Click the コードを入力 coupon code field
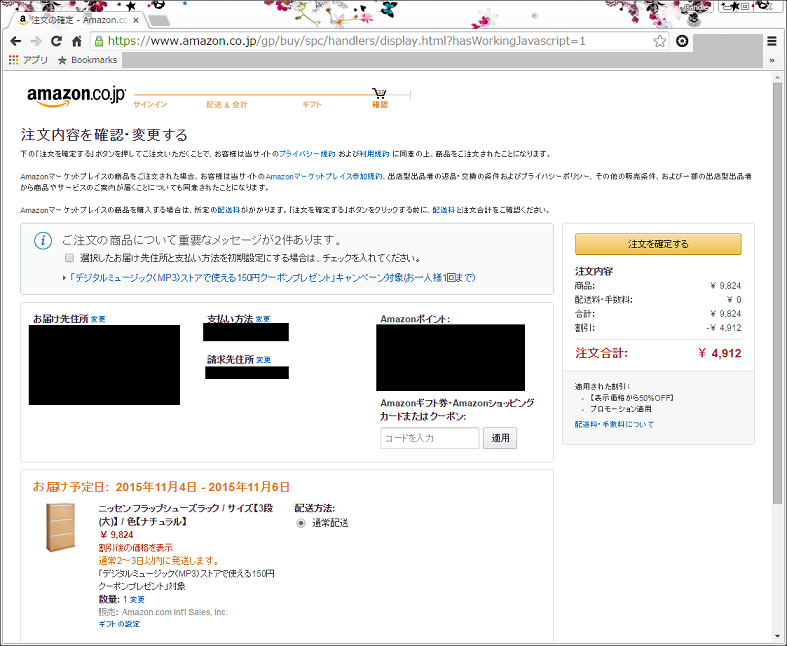The height and width of the screenshot is (646, 787). [x=430, y=438]
